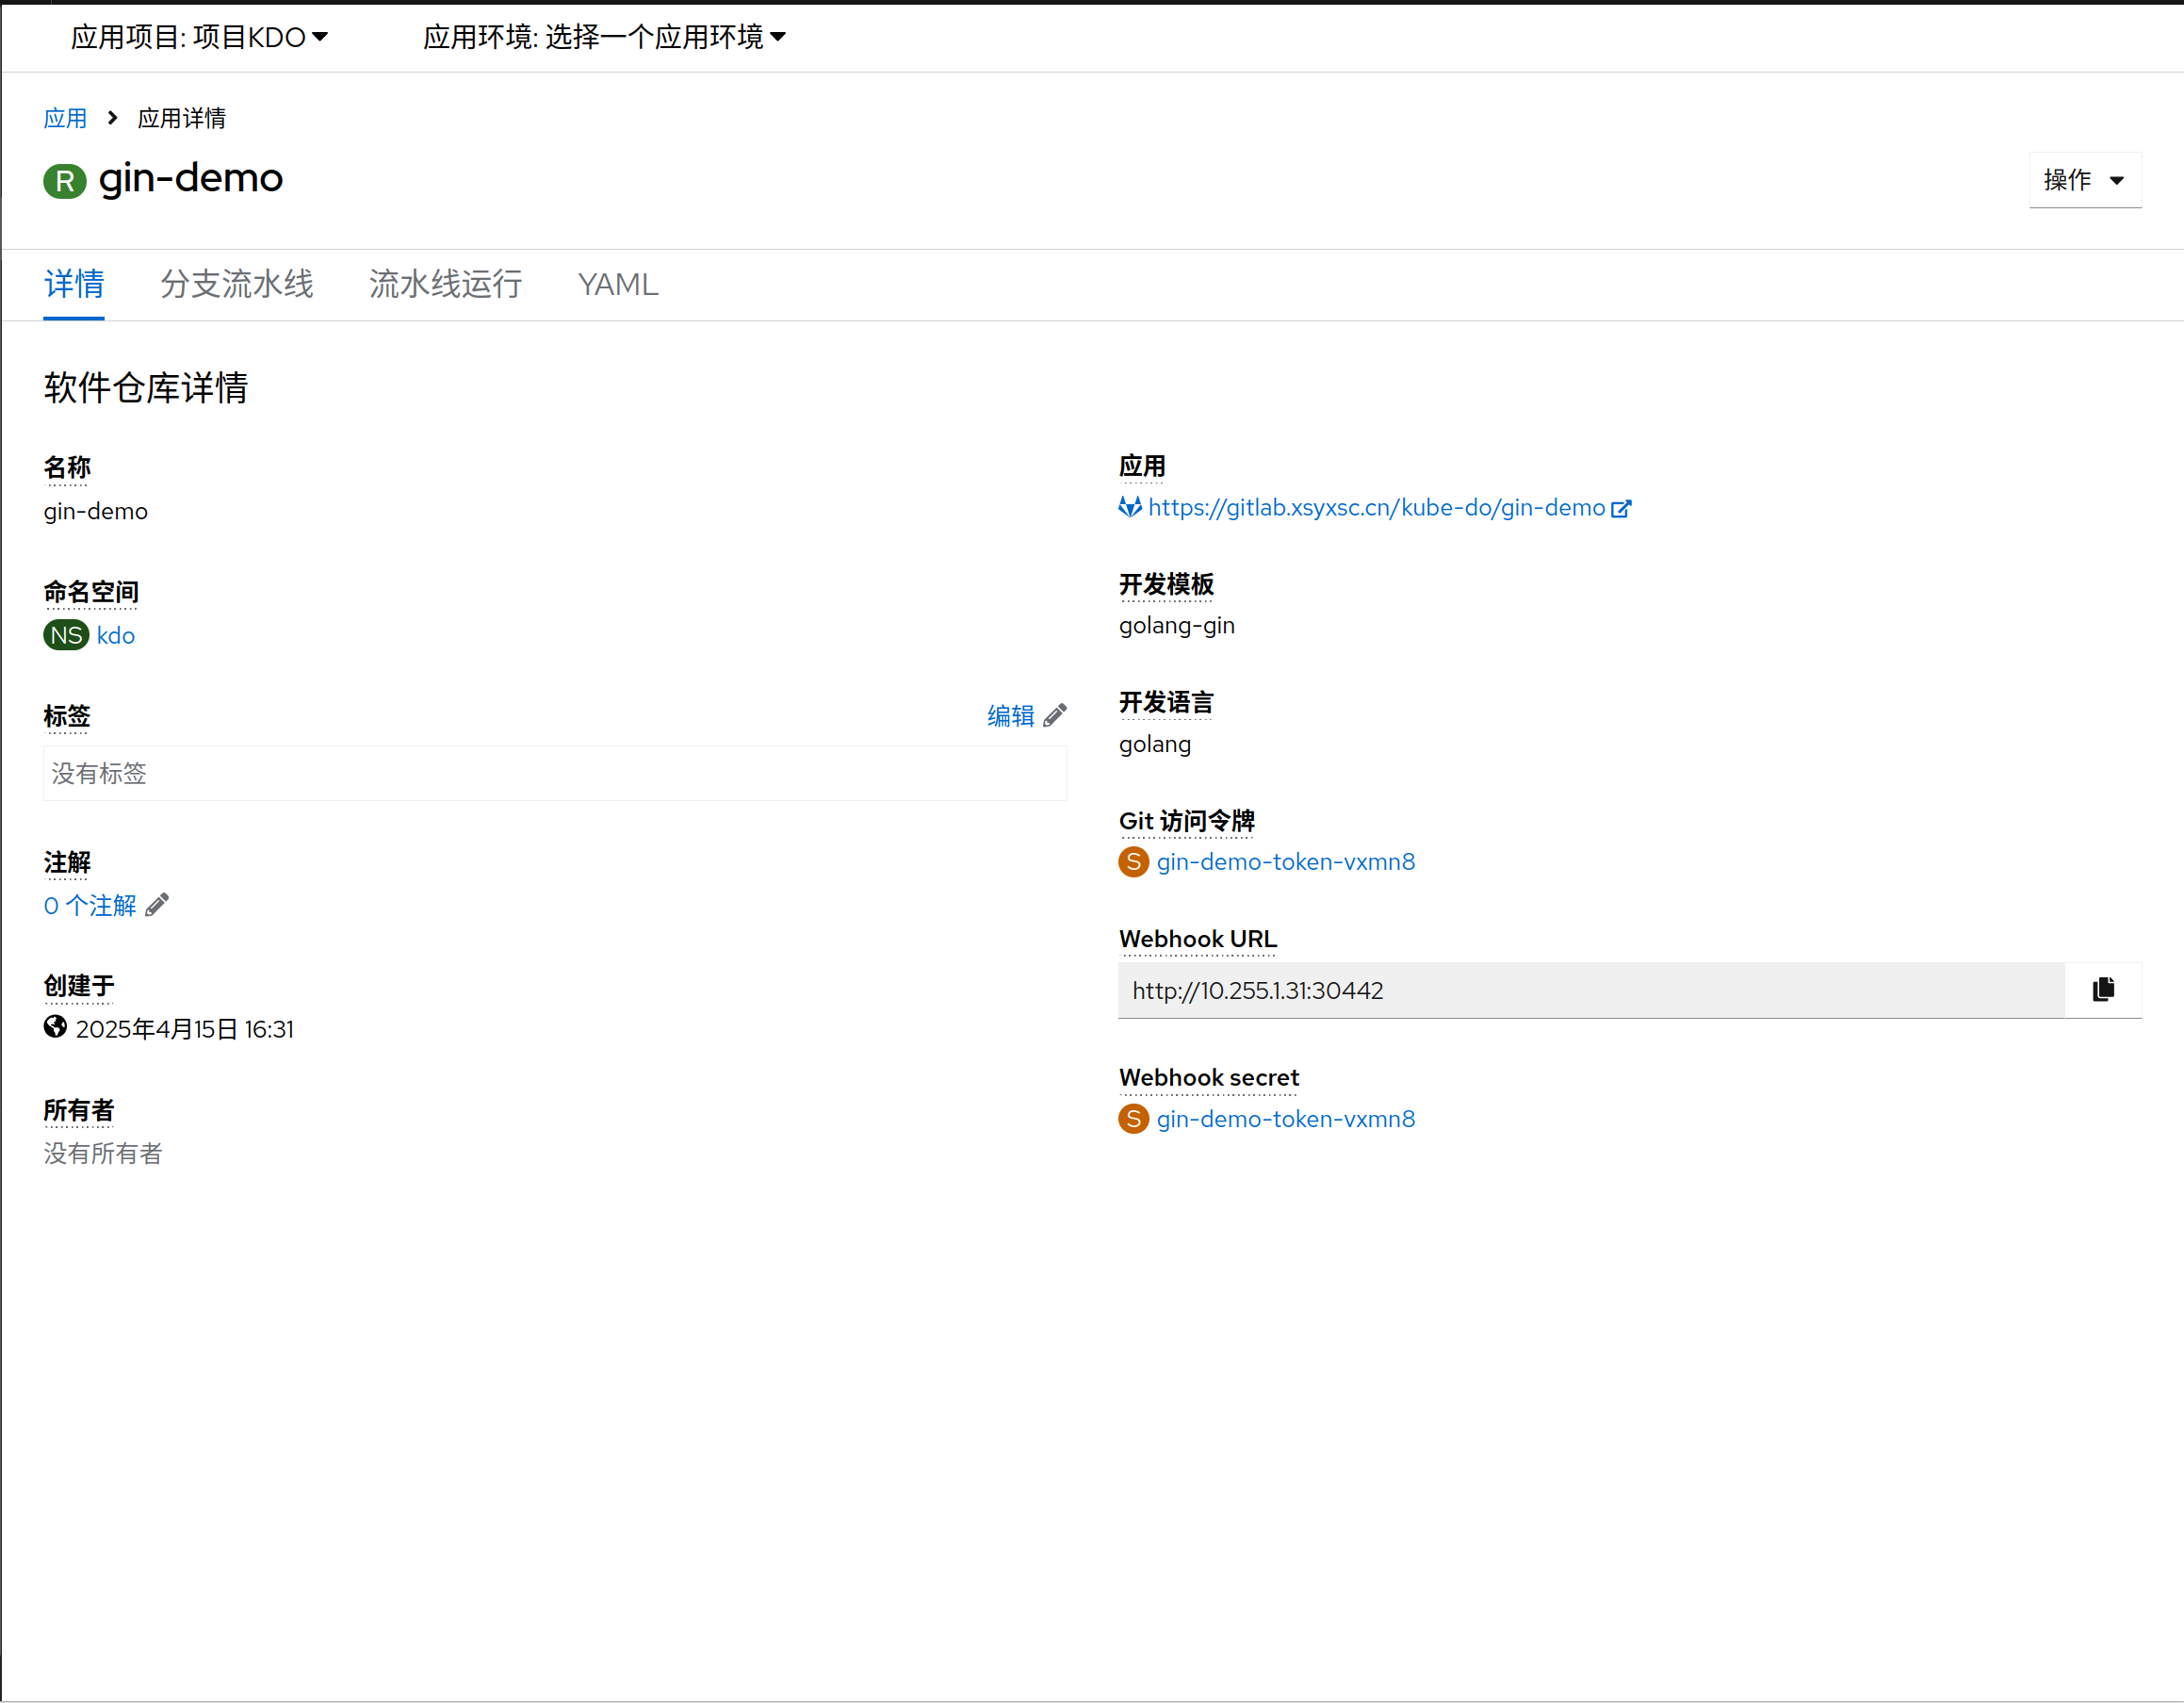
Task: Open the kdo namespace link
Action: (x=115, y=635)
